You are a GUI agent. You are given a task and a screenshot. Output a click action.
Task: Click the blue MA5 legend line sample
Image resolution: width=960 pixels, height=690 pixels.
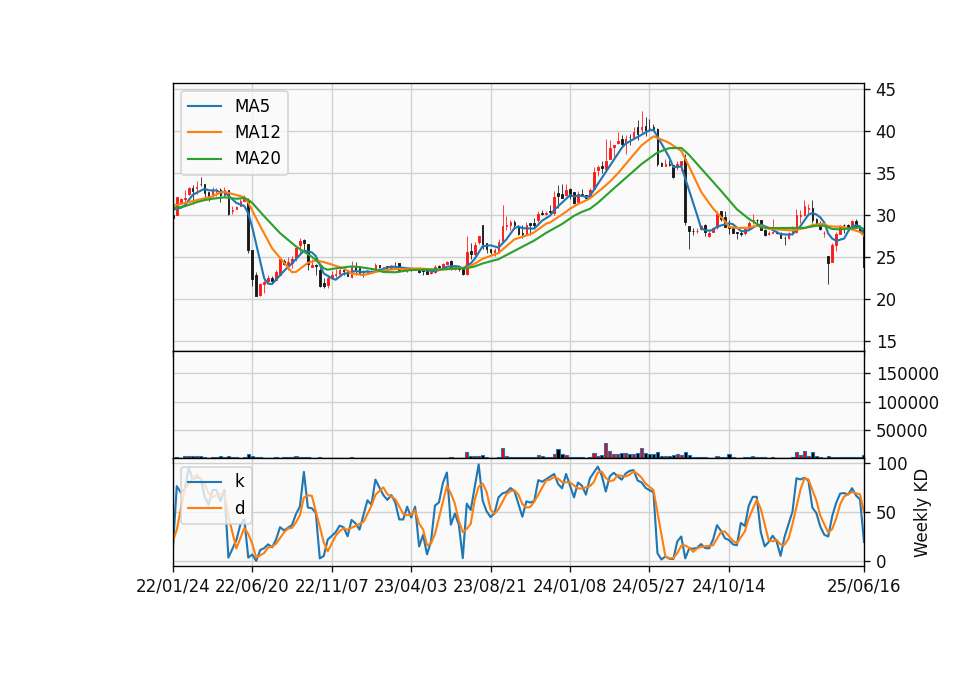tap(204, 106)
